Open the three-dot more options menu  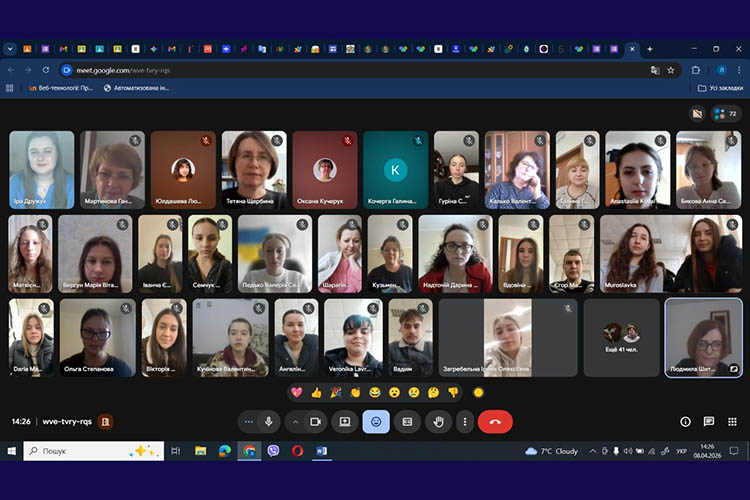click(463, 422)
